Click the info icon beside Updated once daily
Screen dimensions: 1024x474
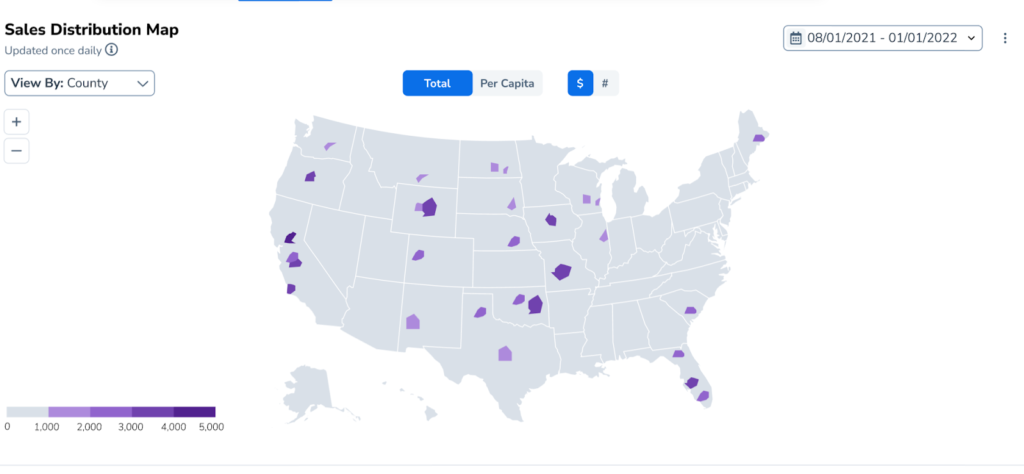pyautogui.click(x=112, y=49)
